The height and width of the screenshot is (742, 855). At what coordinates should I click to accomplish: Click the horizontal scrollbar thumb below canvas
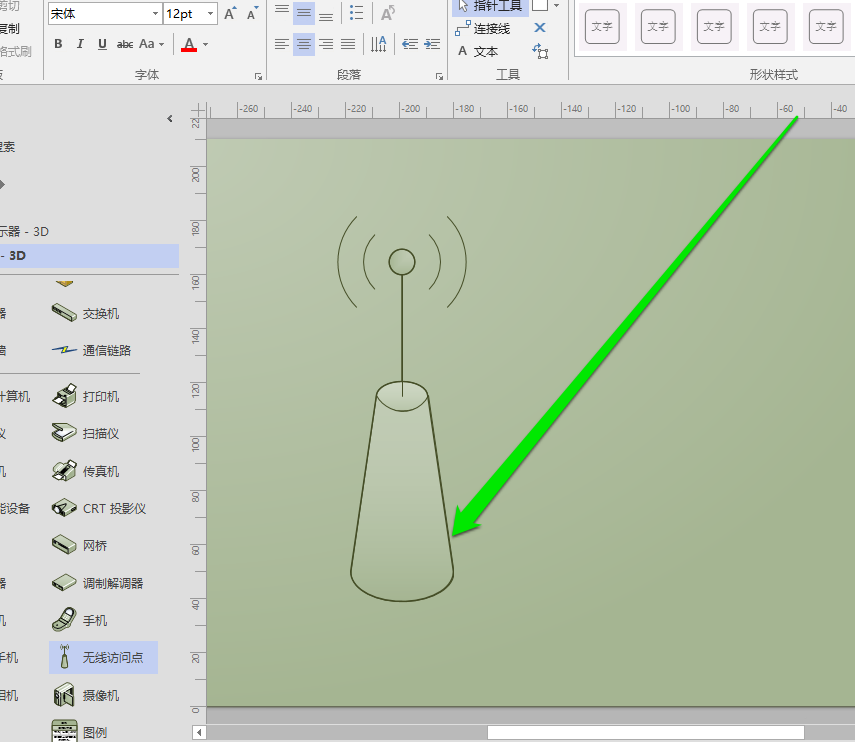[645, 732]
